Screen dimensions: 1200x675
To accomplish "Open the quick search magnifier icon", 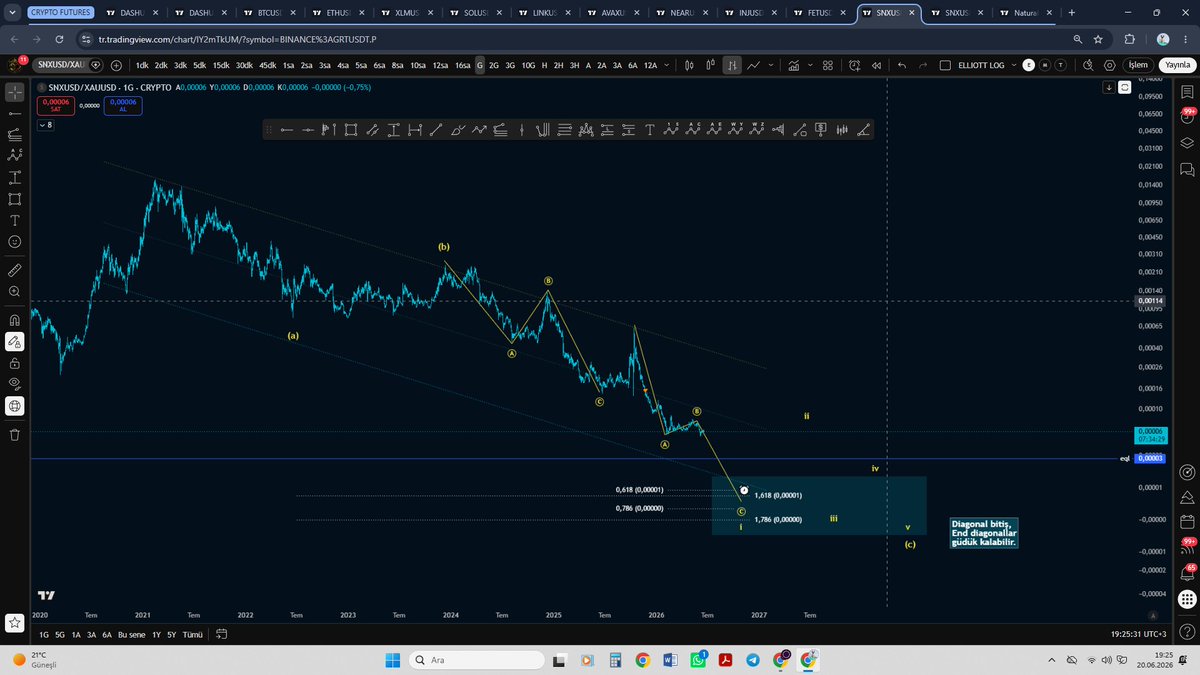I will [1088, 65].
